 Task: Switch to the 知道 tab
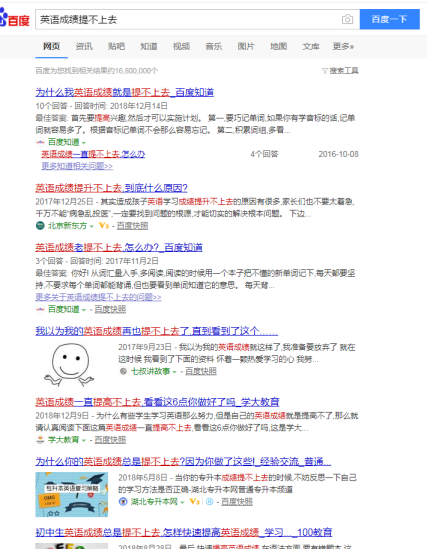point(149,46)
